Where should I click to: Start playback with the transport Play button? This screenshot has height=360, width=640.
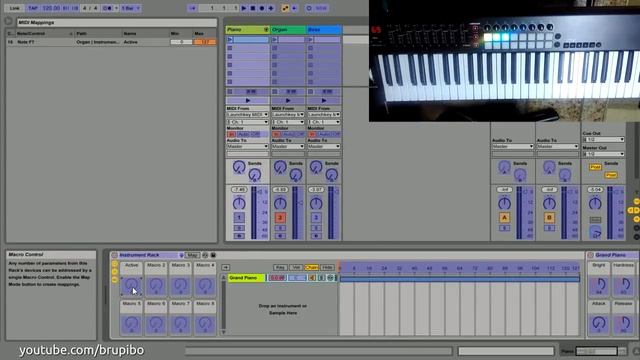click(244, 8)
